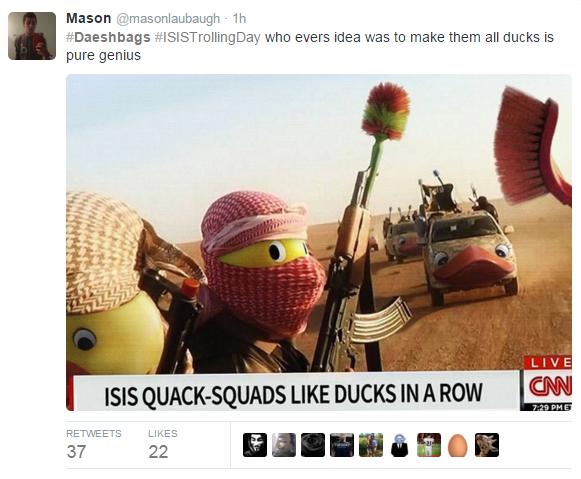Viewport: 581px width, 479px height.
Task: Open the #Daeshbags hashtag
Action: (x=108, y=37)
